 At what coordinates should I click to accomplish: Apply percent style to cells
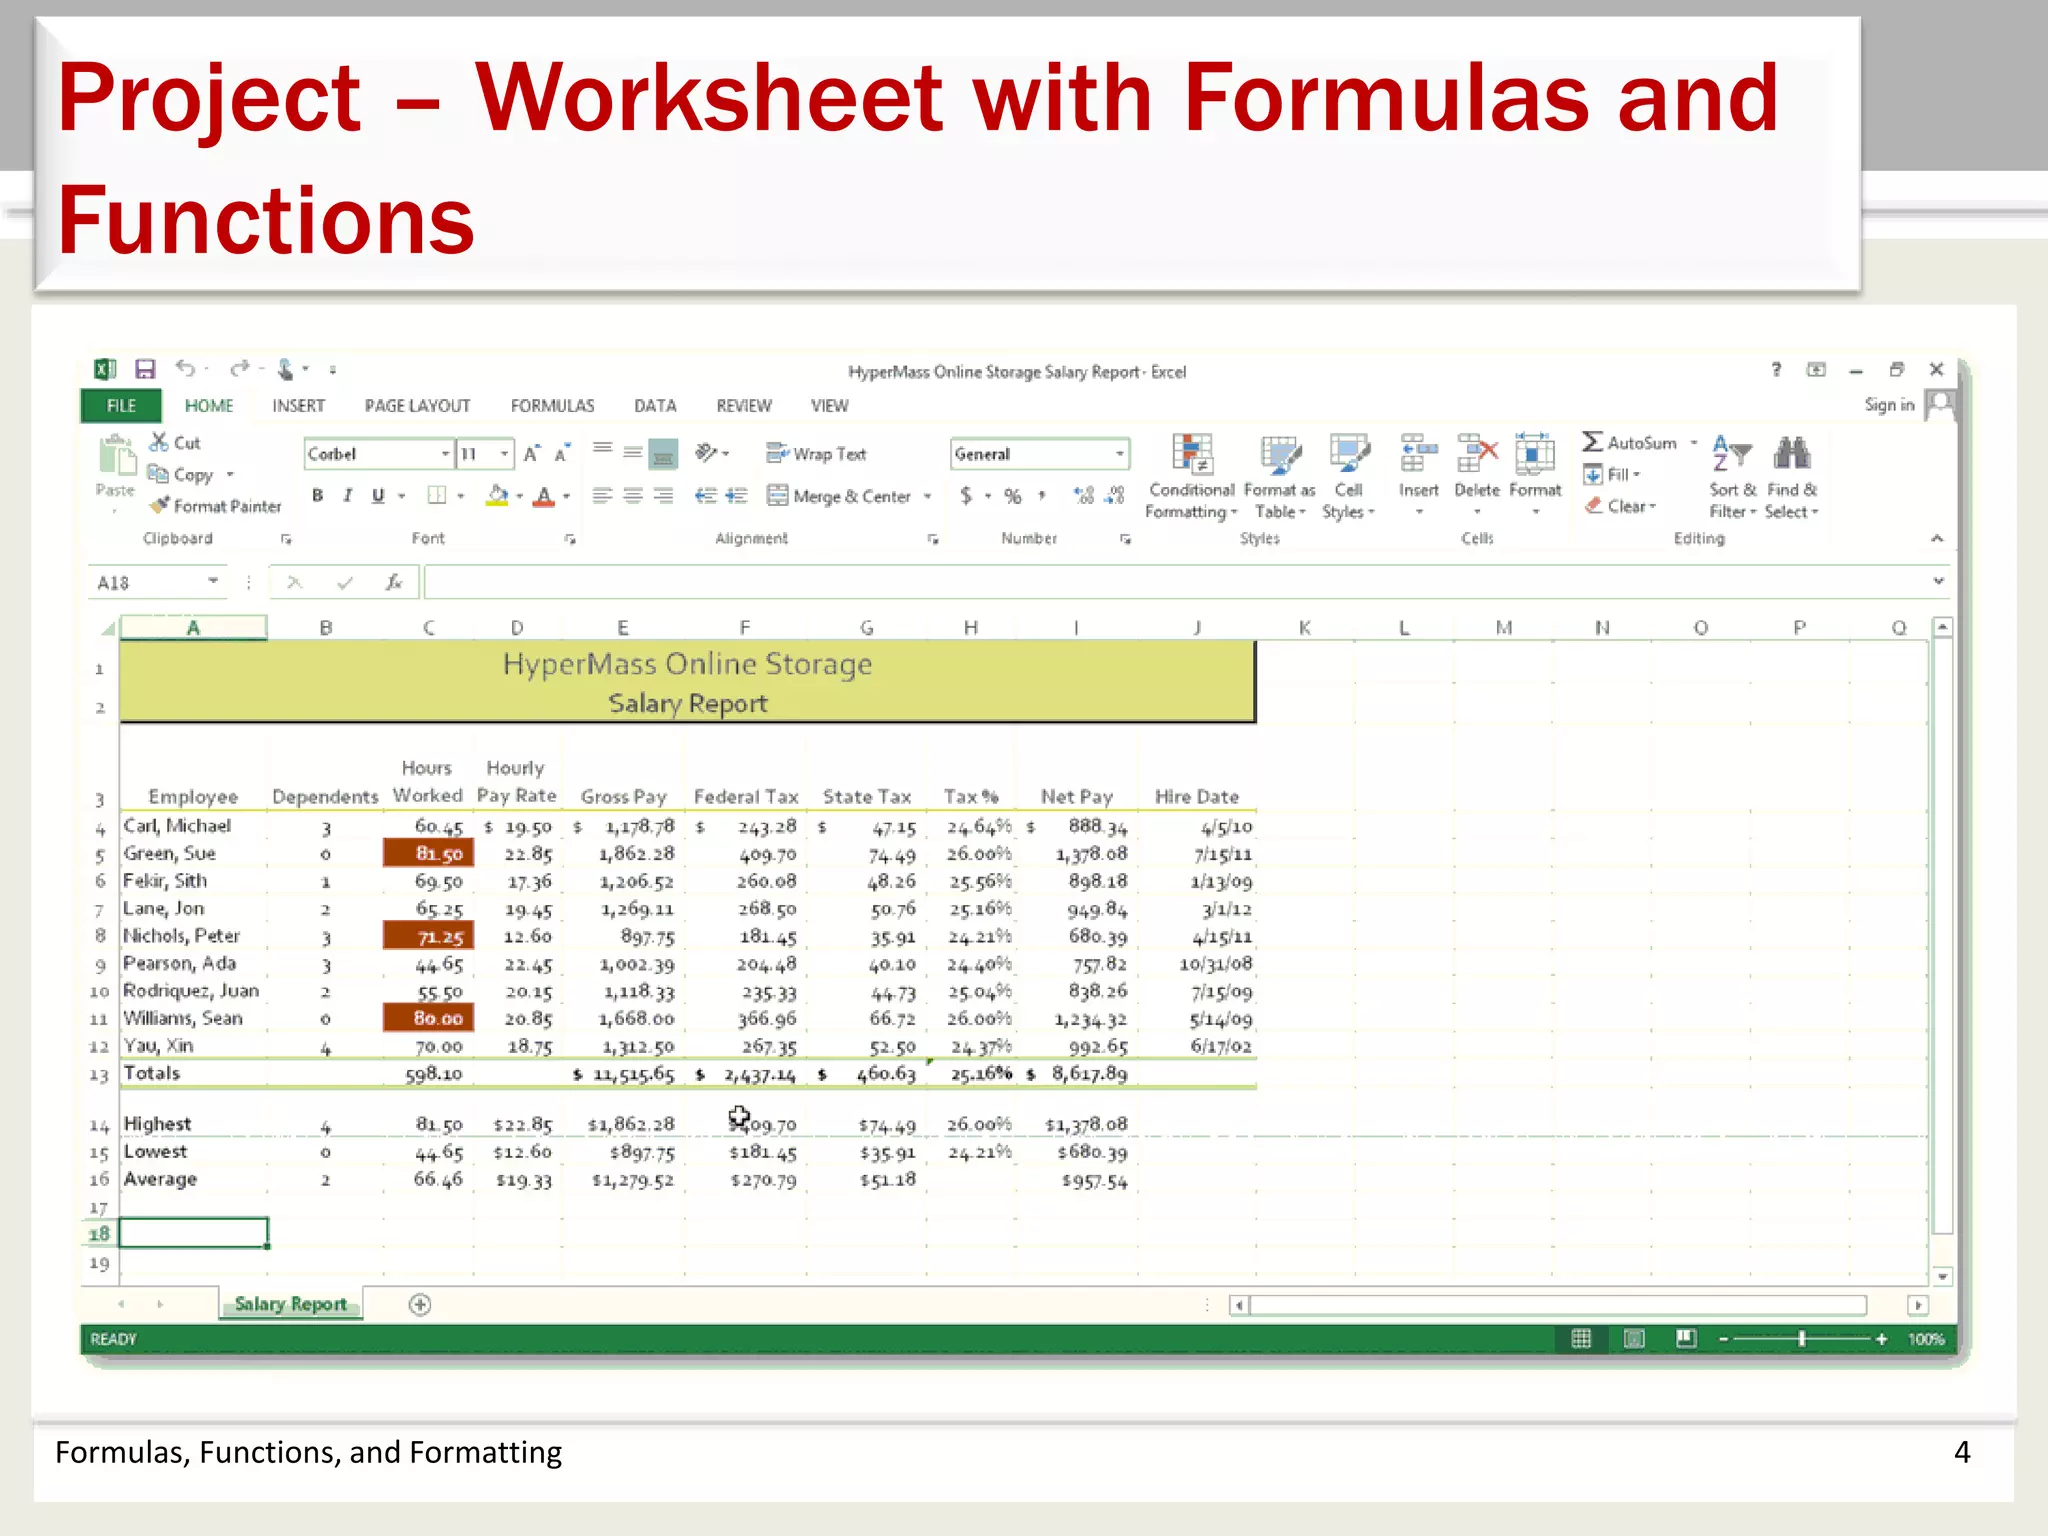pos(1013,496)
